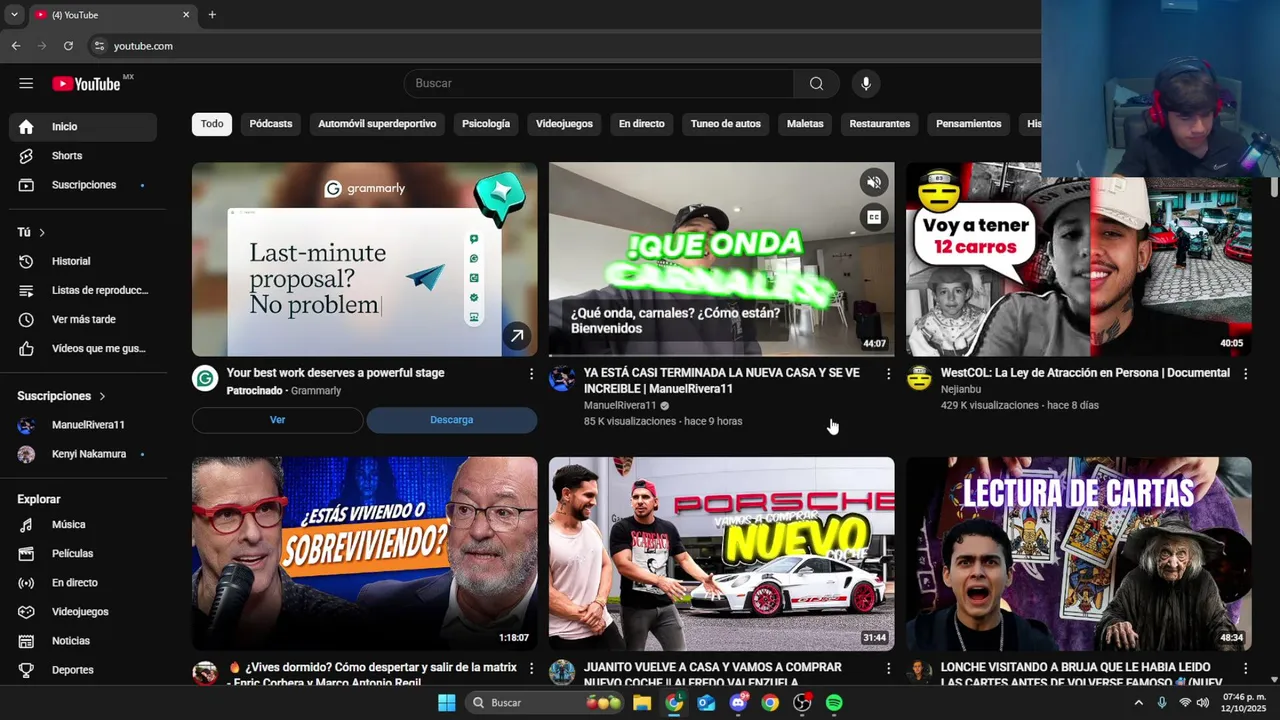Image resolution: width=1280 pixels, height=720 pixels.
Task: Open Historial in the sidebar
Action: click(83, 261)
